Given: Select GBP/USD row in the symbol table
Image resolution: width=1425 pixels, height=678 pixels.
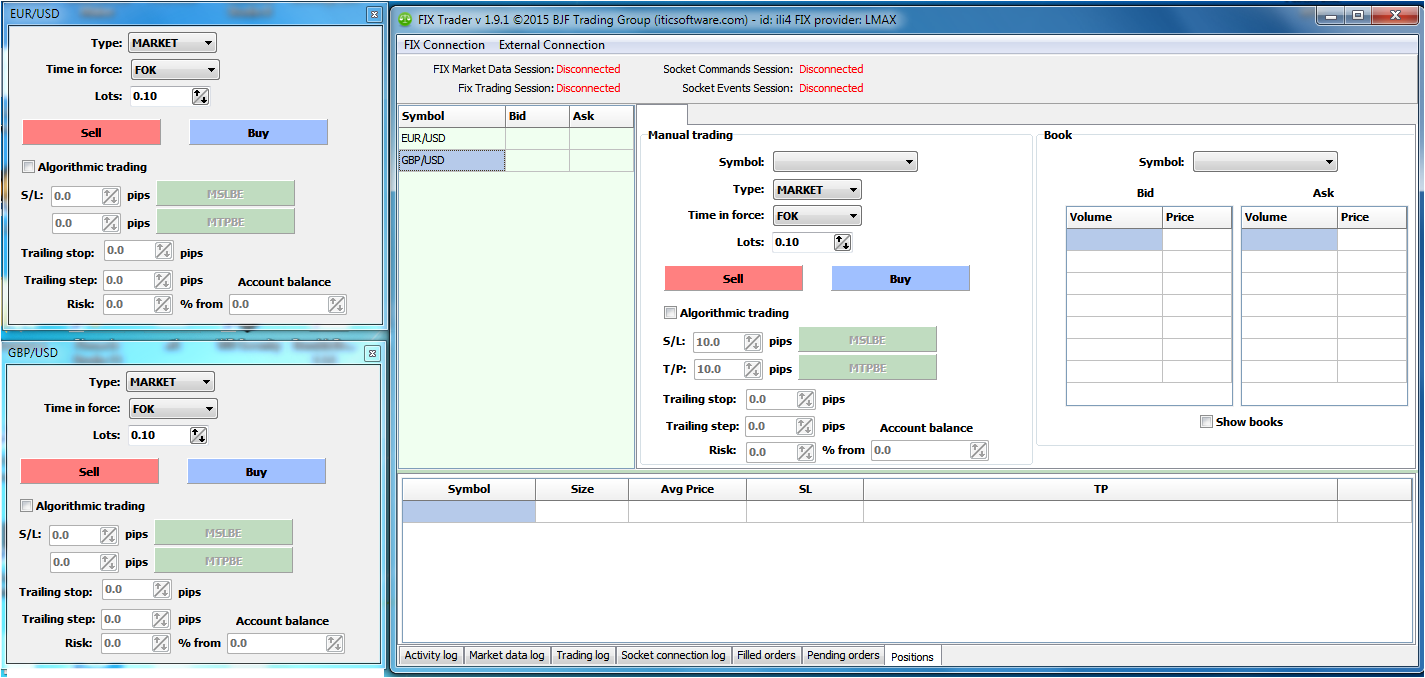Looking at the screenshot, I should (516, 160).
